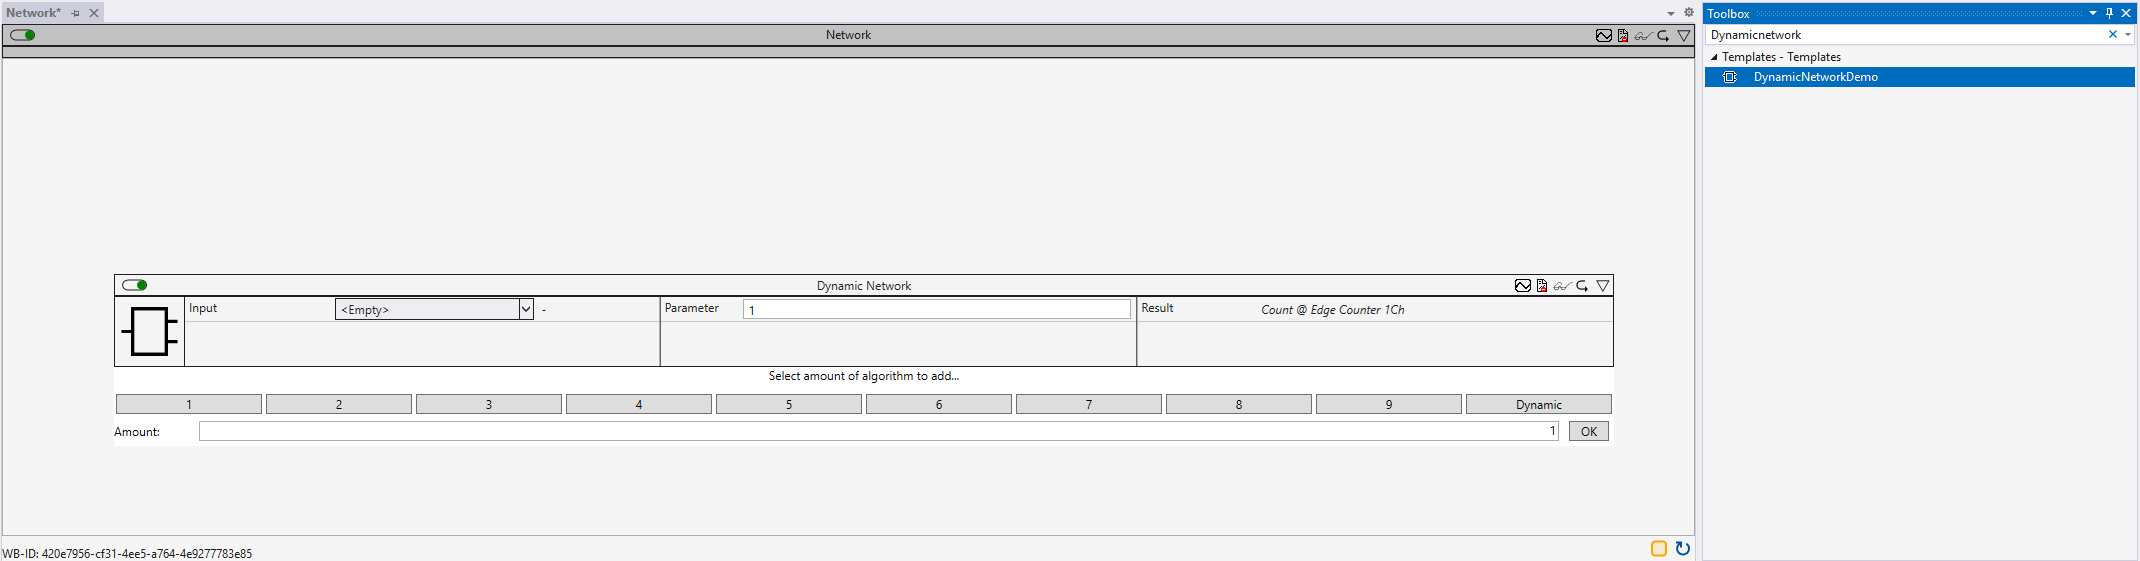
Task: Select the DynamicNetworkDemo template
Action: click(x=1920, y=77)
